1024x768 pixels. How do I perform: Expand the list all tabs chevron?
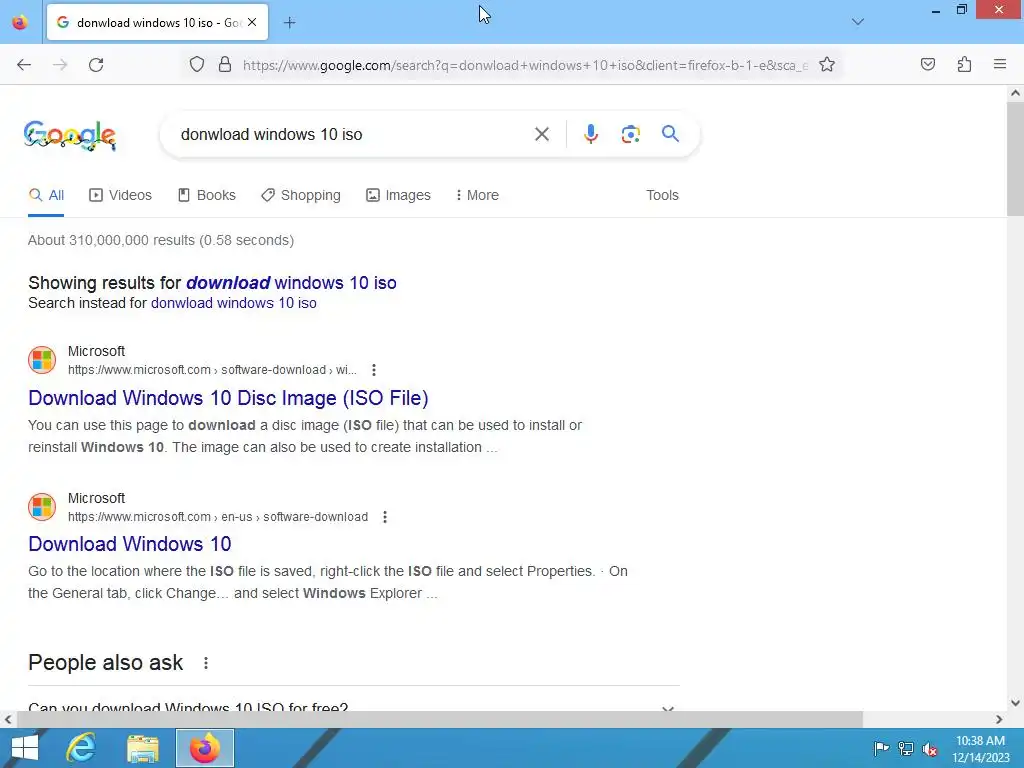pyautogui.click(x=858, y=22)
